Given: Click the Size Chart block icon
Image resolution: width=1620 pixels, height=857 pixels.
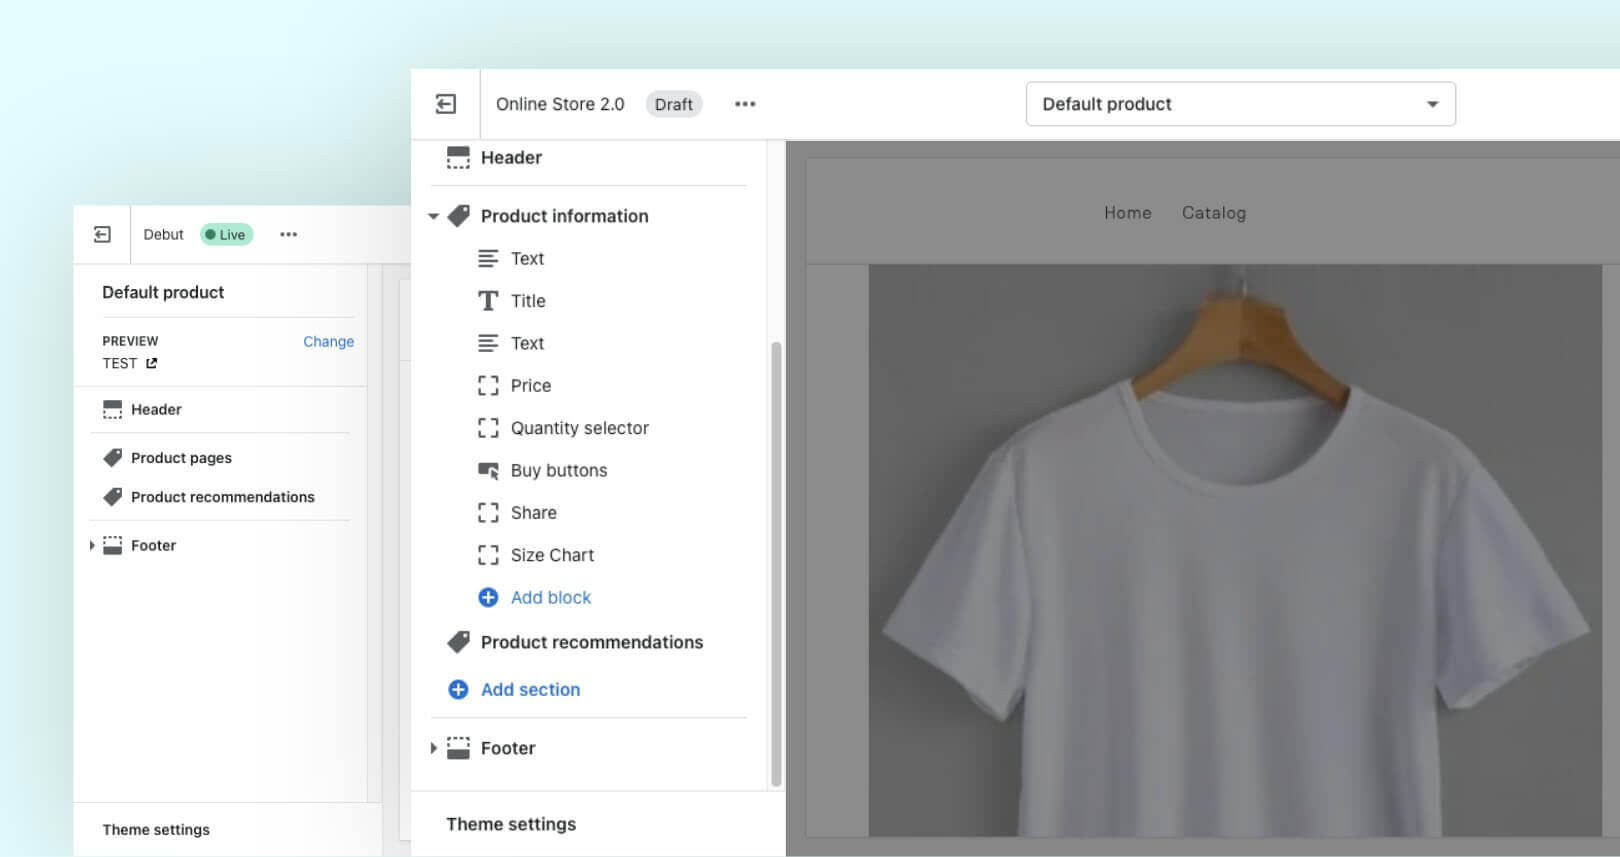Looking at the screenshot, I should (488, 555).
